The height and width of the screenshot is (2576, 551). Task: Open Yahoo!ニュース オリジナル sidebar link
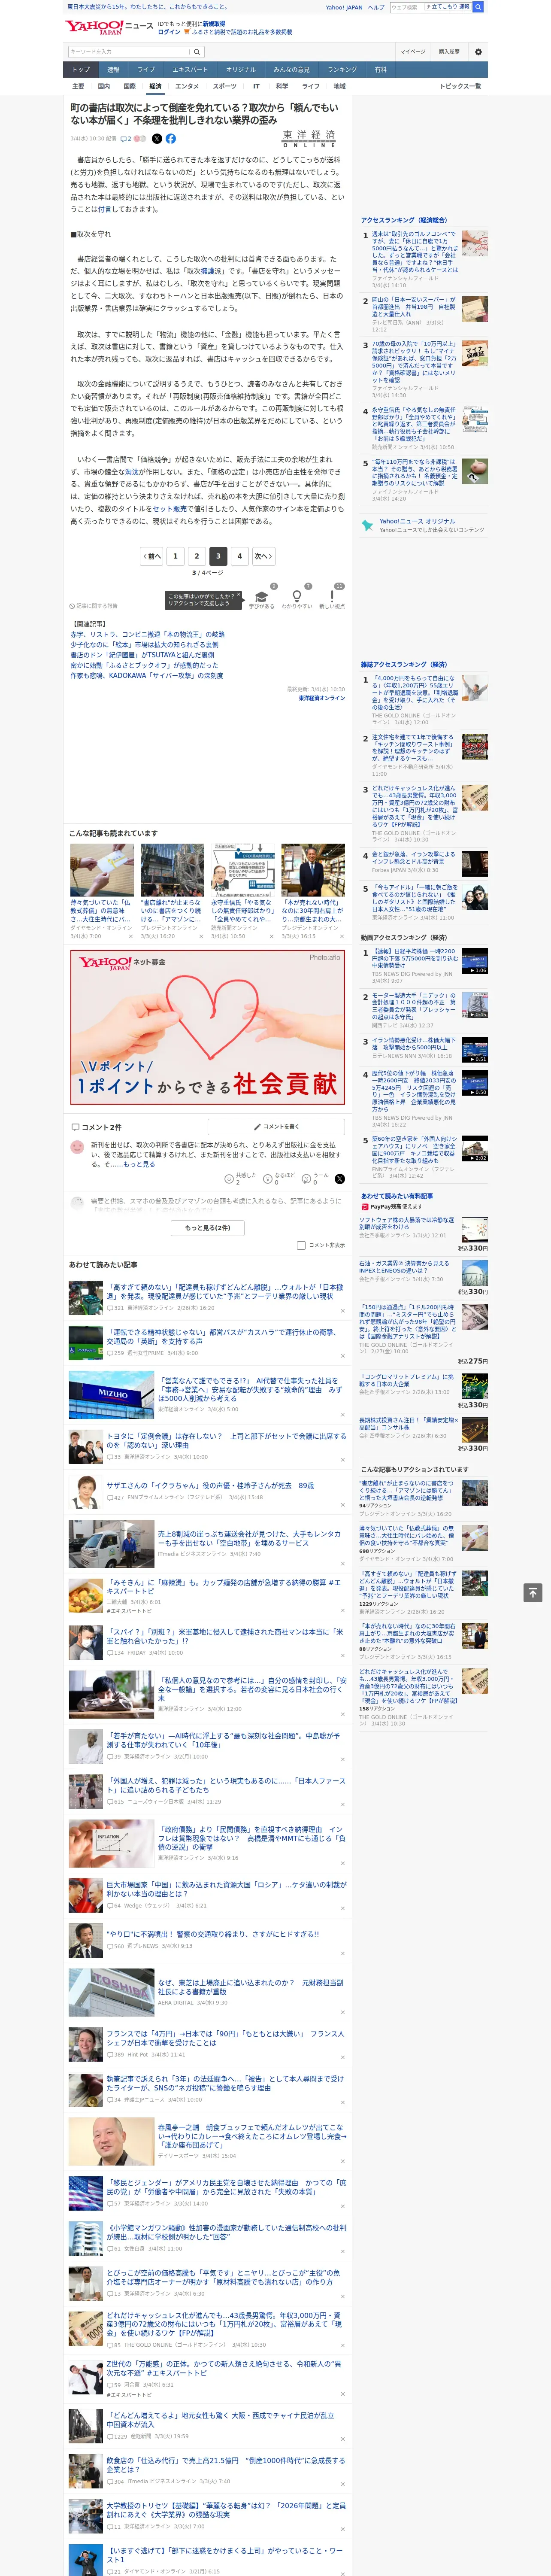[417, 521]
